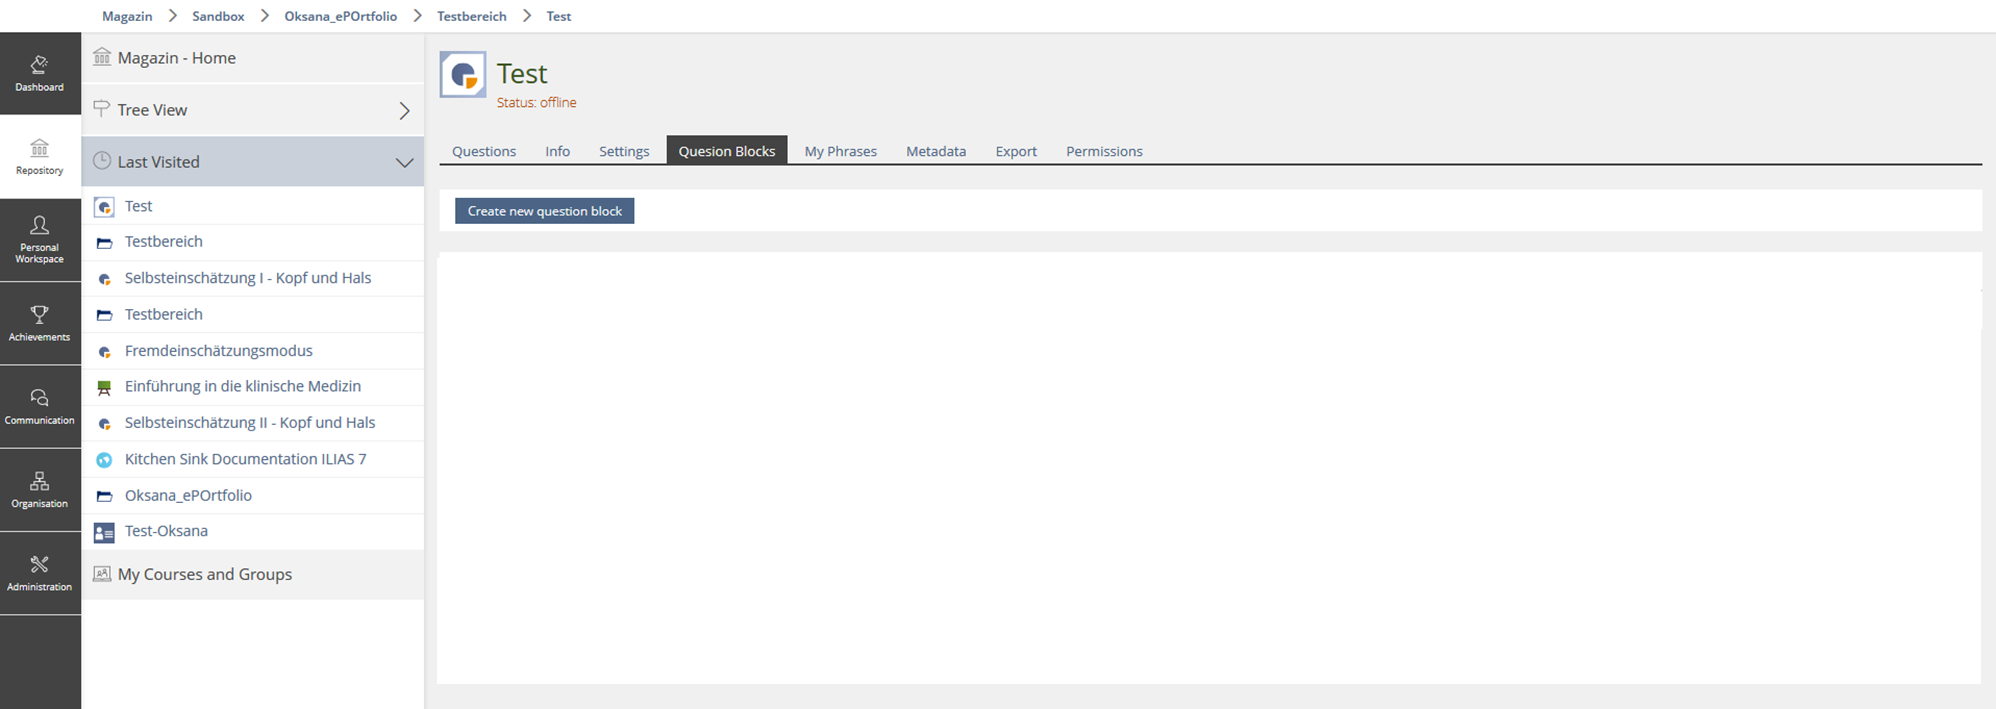Select the Quesion Blocks tab
Image resolution: width=1996 pixels, height=709 pixels.
point(727,150)
